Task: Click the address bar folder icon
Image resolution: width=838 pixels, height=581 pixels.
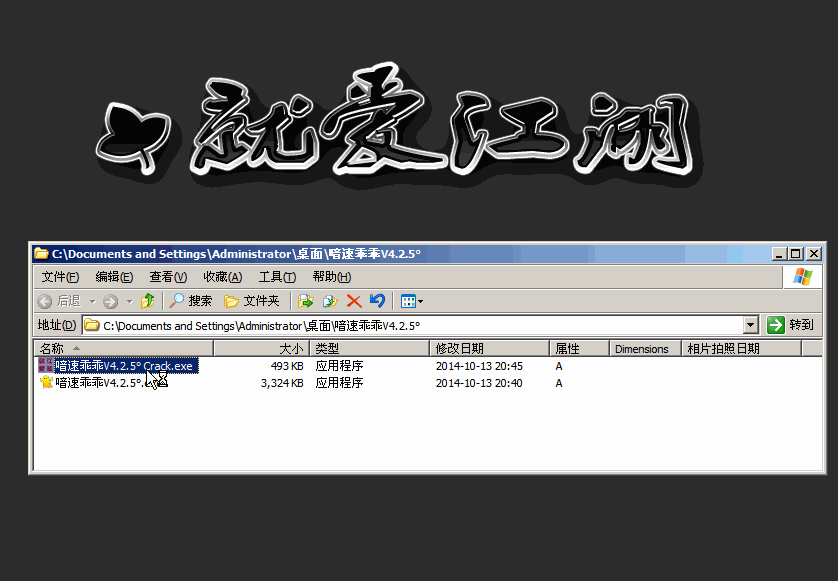Action: (92, 325)
